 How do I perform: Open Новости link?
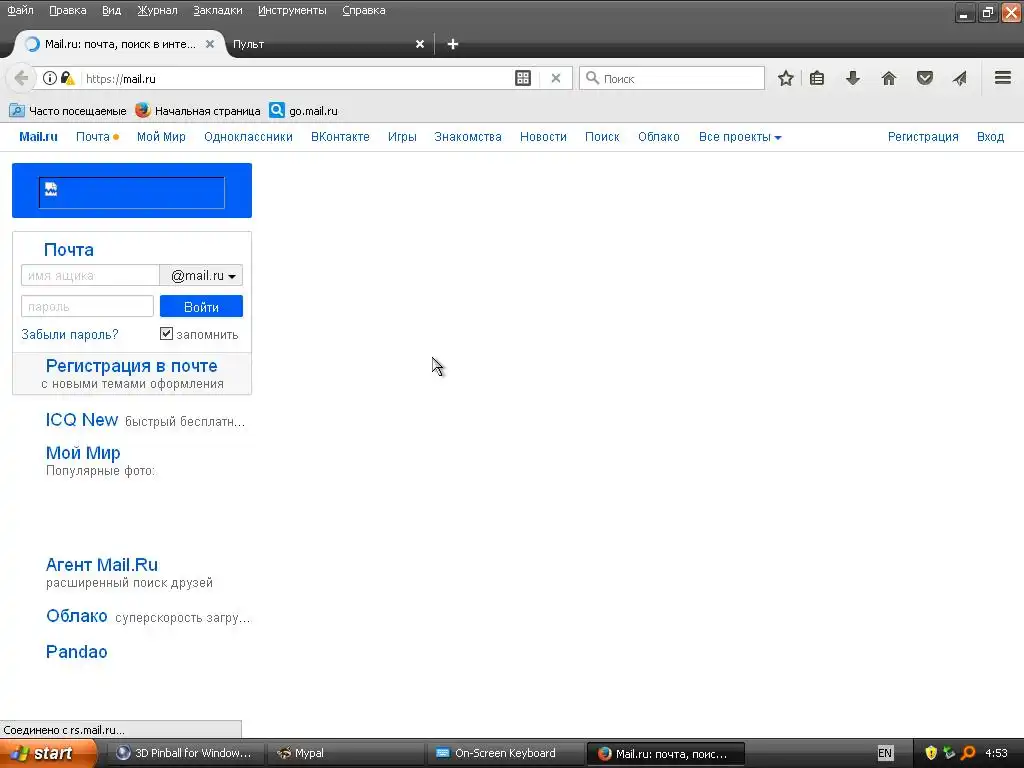(x=543, y=137)
